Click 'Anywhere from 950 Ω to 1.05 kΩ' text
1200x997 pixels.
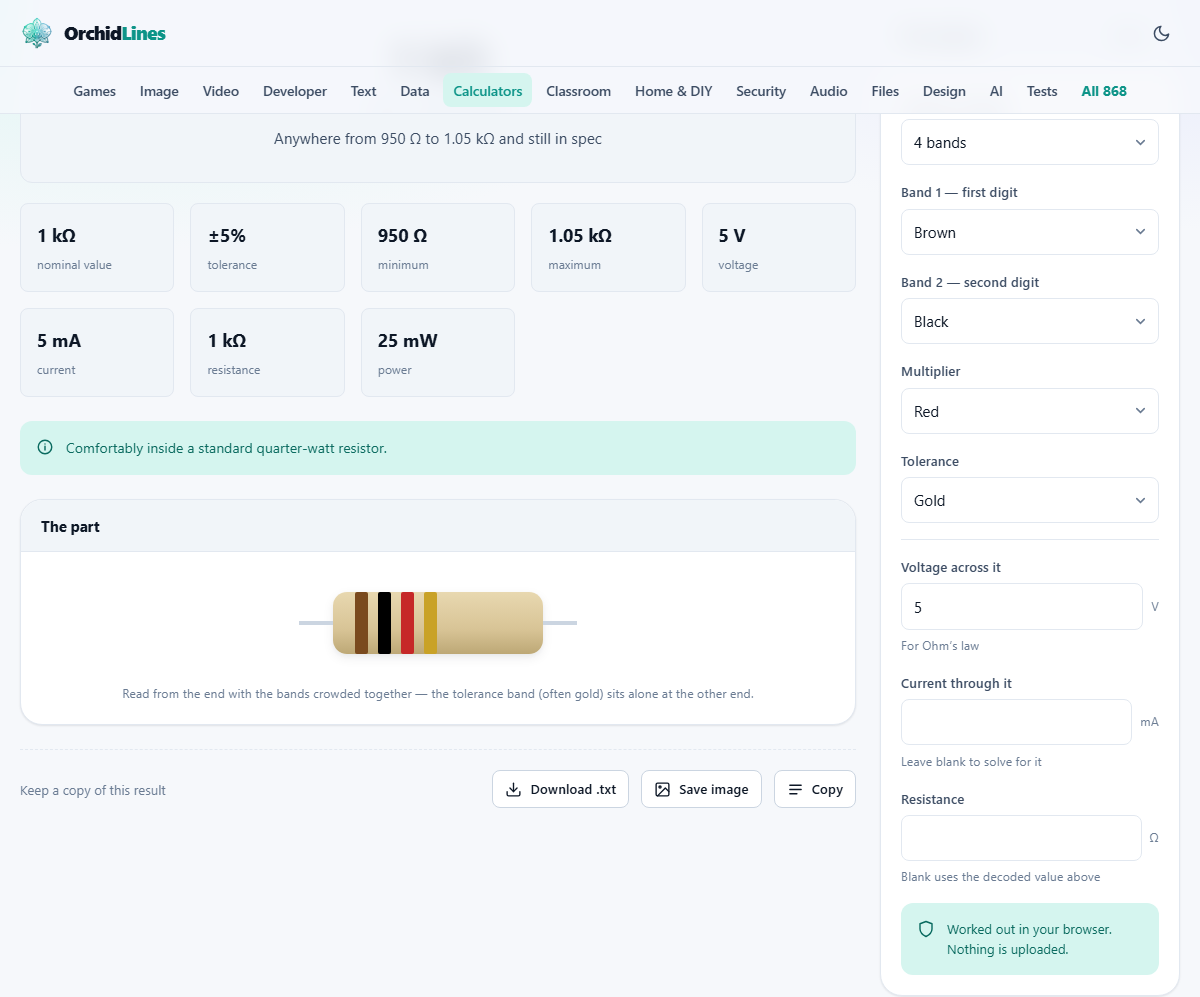(438, 139)
